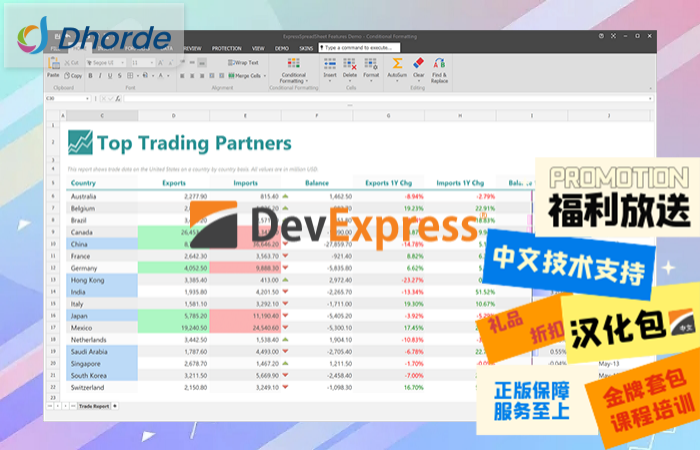The width and height of the screenshot is (700, 450).
Task: Open the REVIEW ribbon tab
Action: (192, 48)
